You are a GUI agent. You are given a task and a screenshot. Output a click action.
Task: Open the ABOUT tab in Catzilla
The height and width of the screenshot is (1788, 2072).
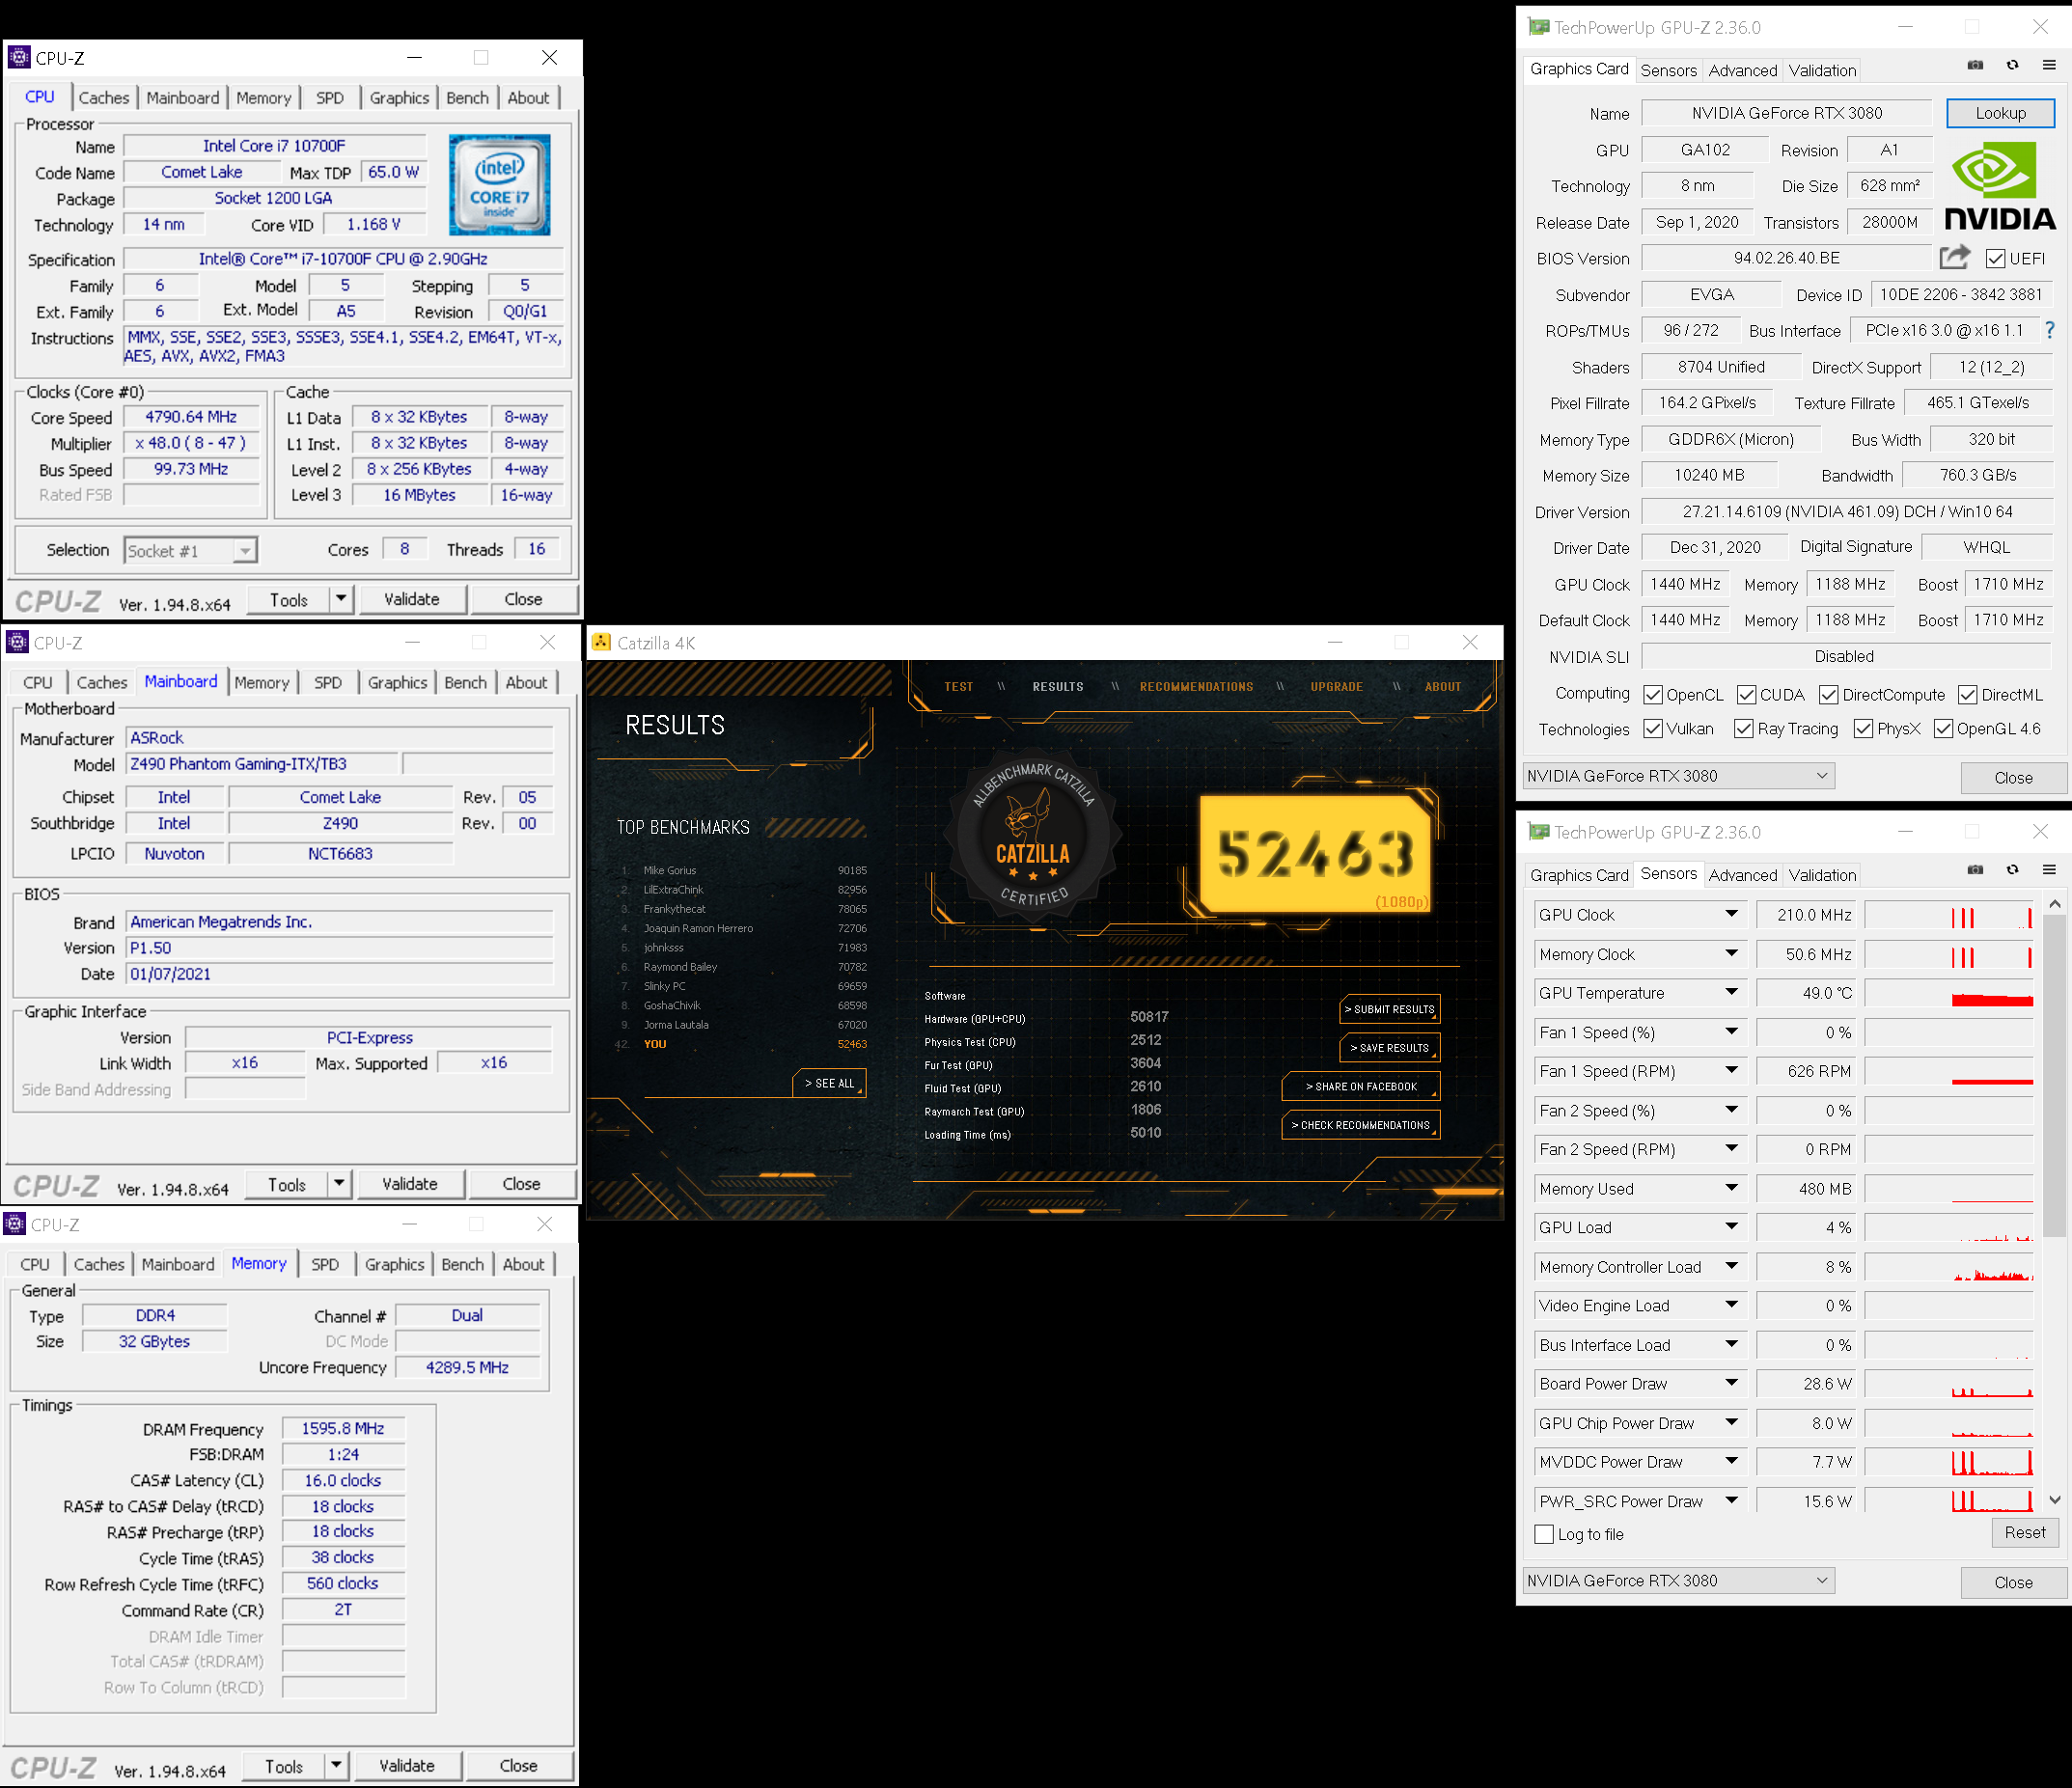(1442, 687)
